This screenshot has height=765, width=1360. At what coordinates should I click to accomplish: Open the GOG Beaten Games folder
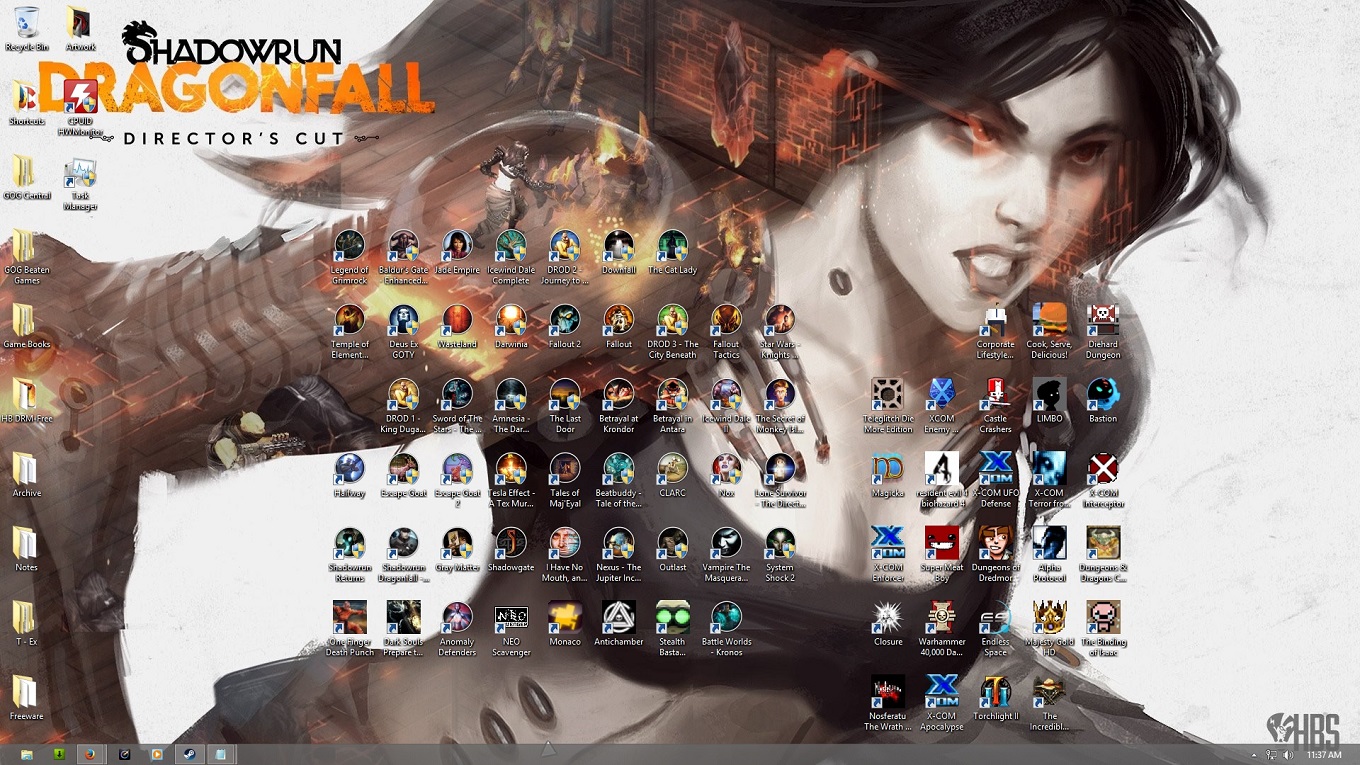coord(27,258)
